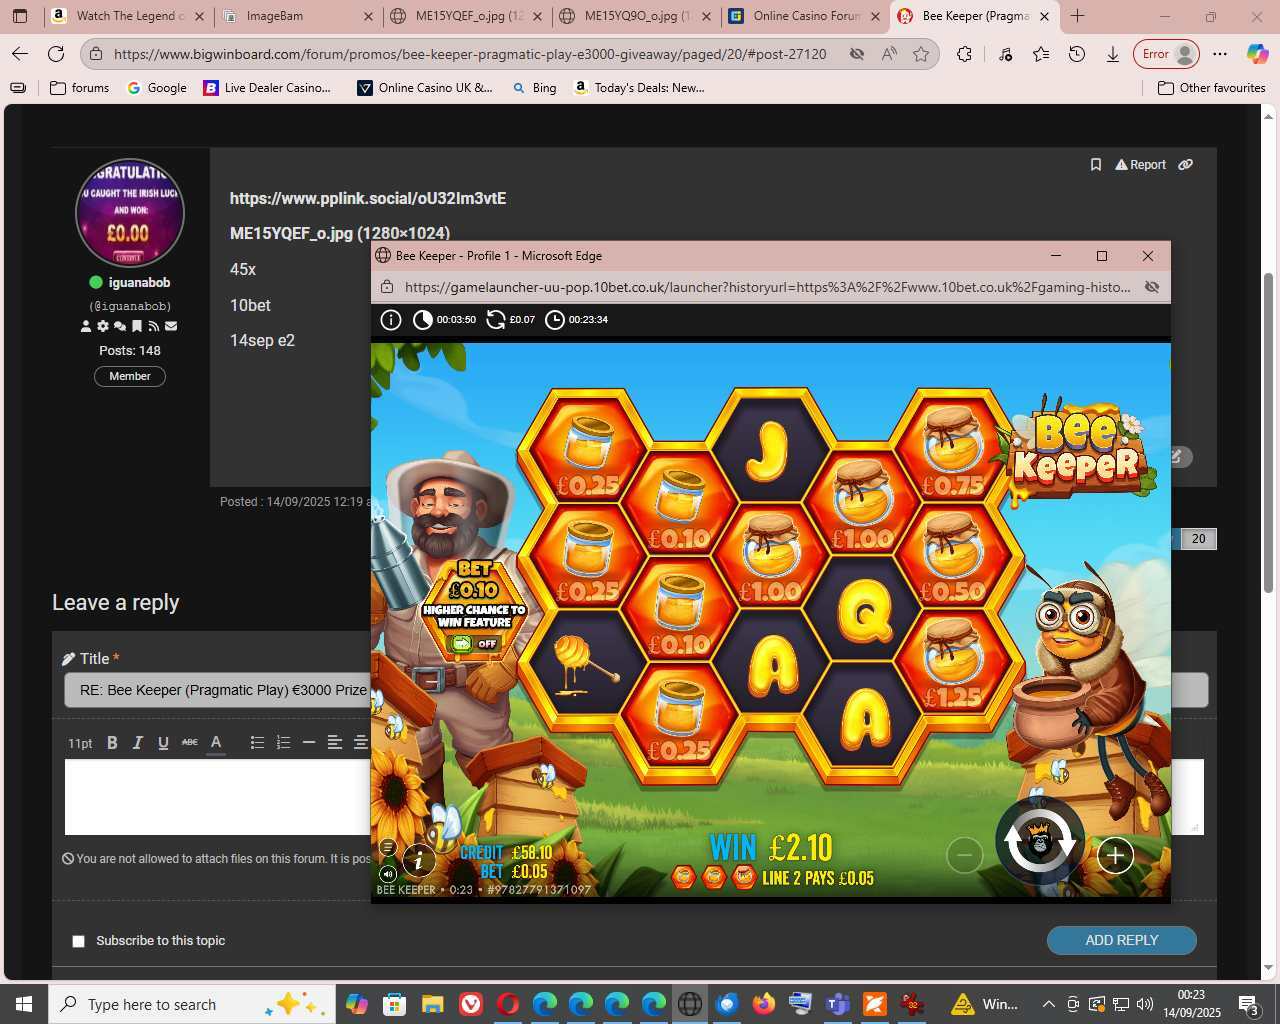Open the font size 11pt dropdown
The height and width of the screenshot is (1024, 1280).
[x=80, y=743]
